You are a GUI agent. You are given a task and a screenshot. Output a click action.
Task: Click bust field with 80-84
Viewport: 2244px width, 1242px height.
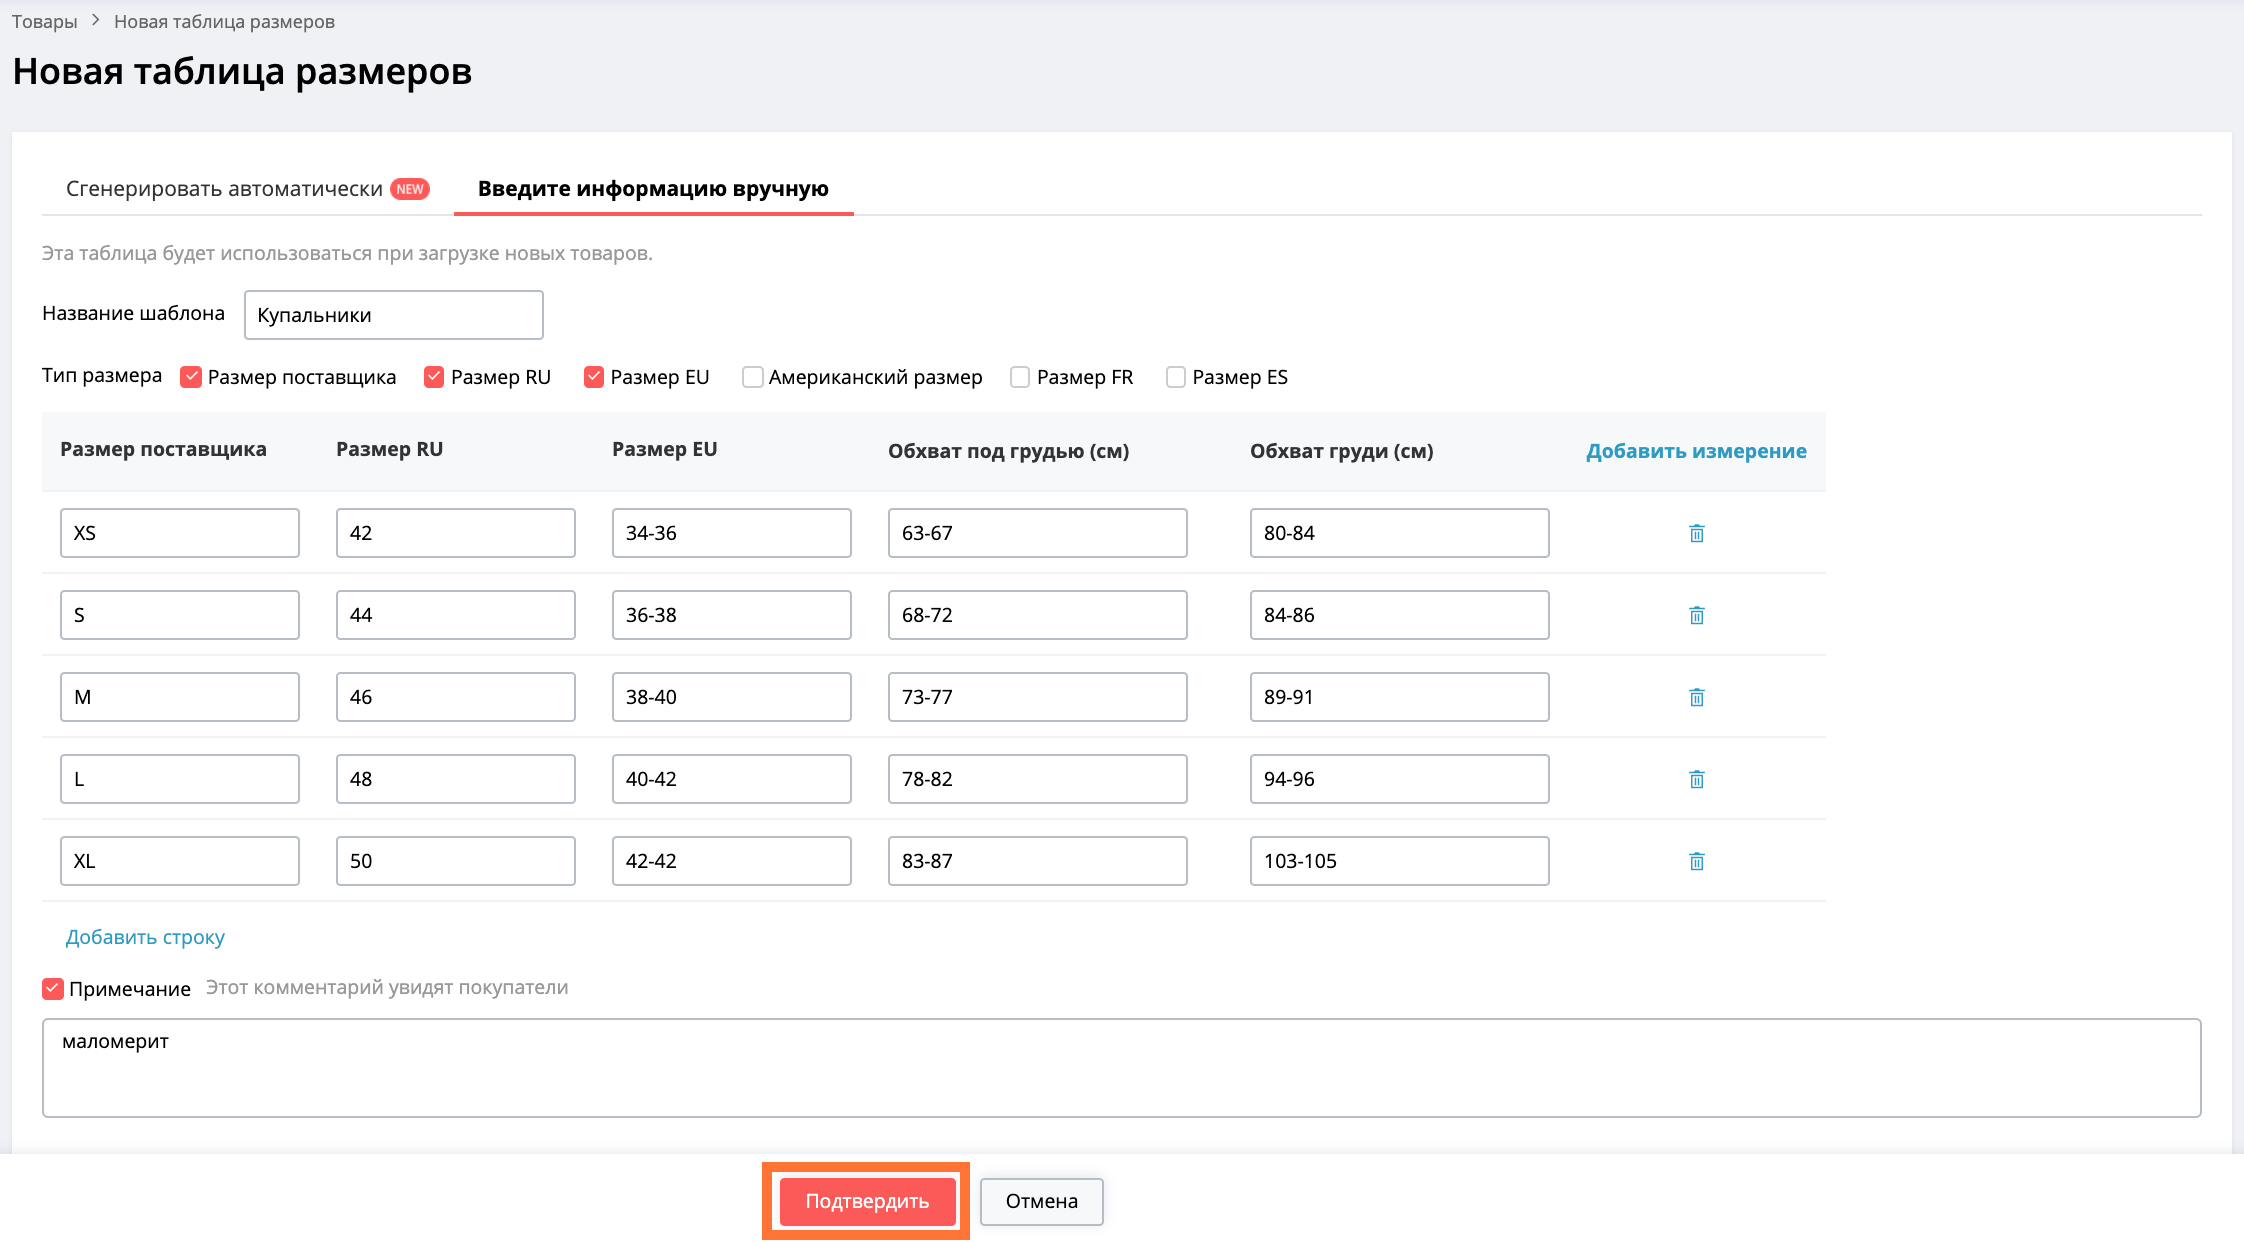tap(1400, 533)
